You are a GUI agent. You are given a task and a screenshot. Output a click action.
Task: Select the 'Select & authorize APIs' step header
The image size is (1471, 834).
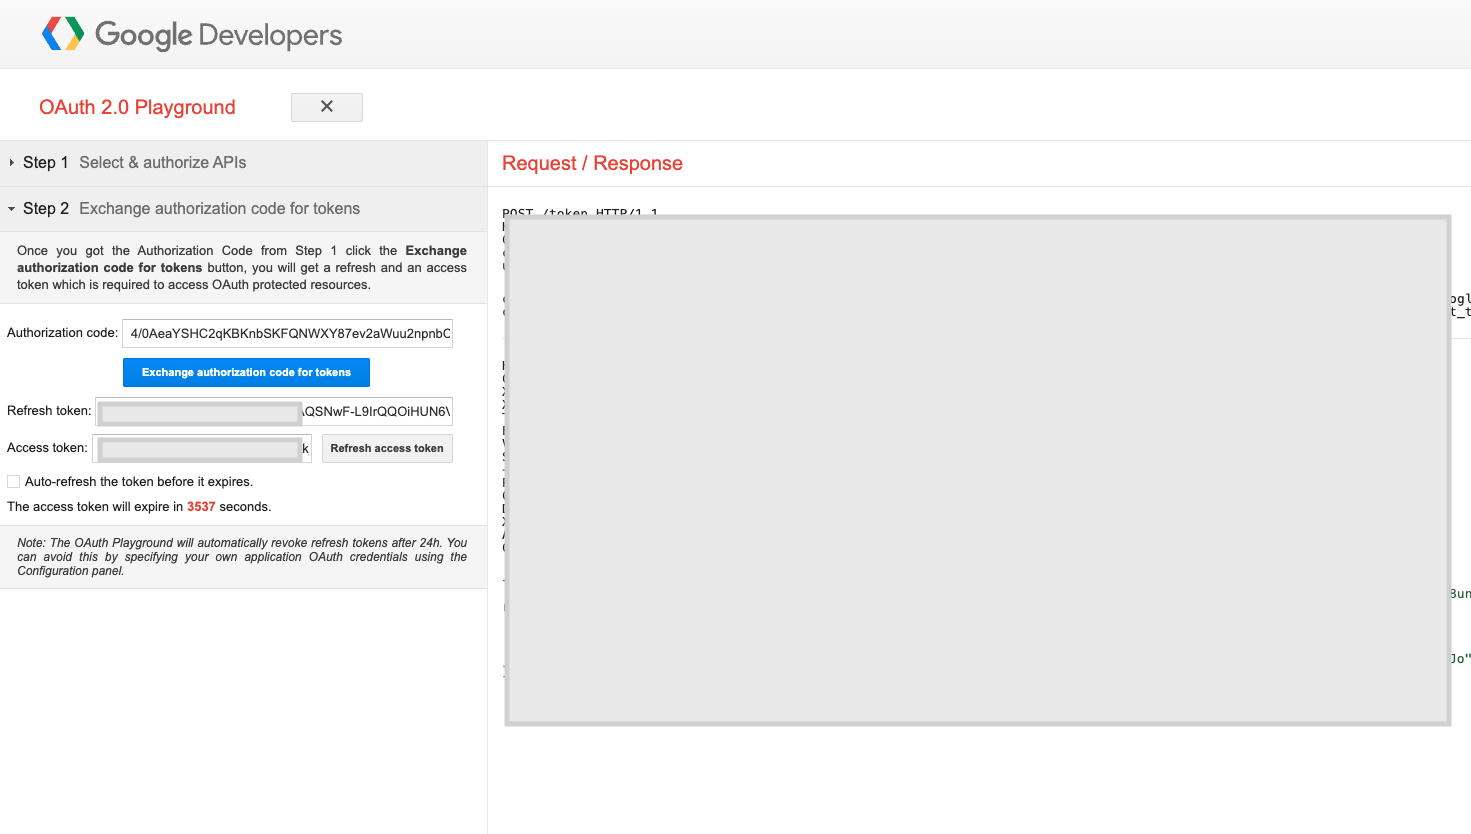pos(162,163)
